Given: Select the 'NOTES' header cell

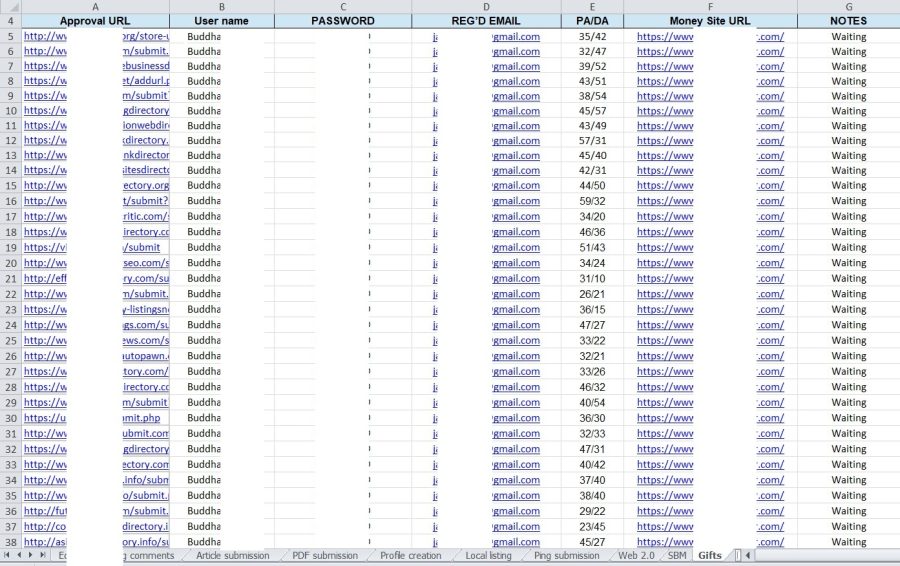Looking at the screenshot, I should (x=848, y=21).
